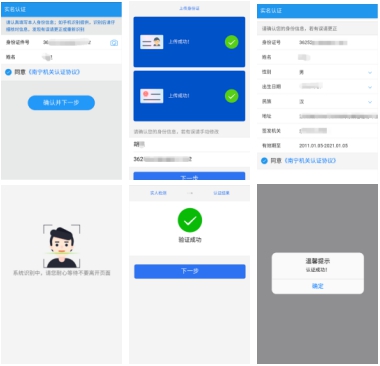Switch to the 认证结果 step tab
The width and height of the screenshot is (380, 366).
click(x=221, y=193)
